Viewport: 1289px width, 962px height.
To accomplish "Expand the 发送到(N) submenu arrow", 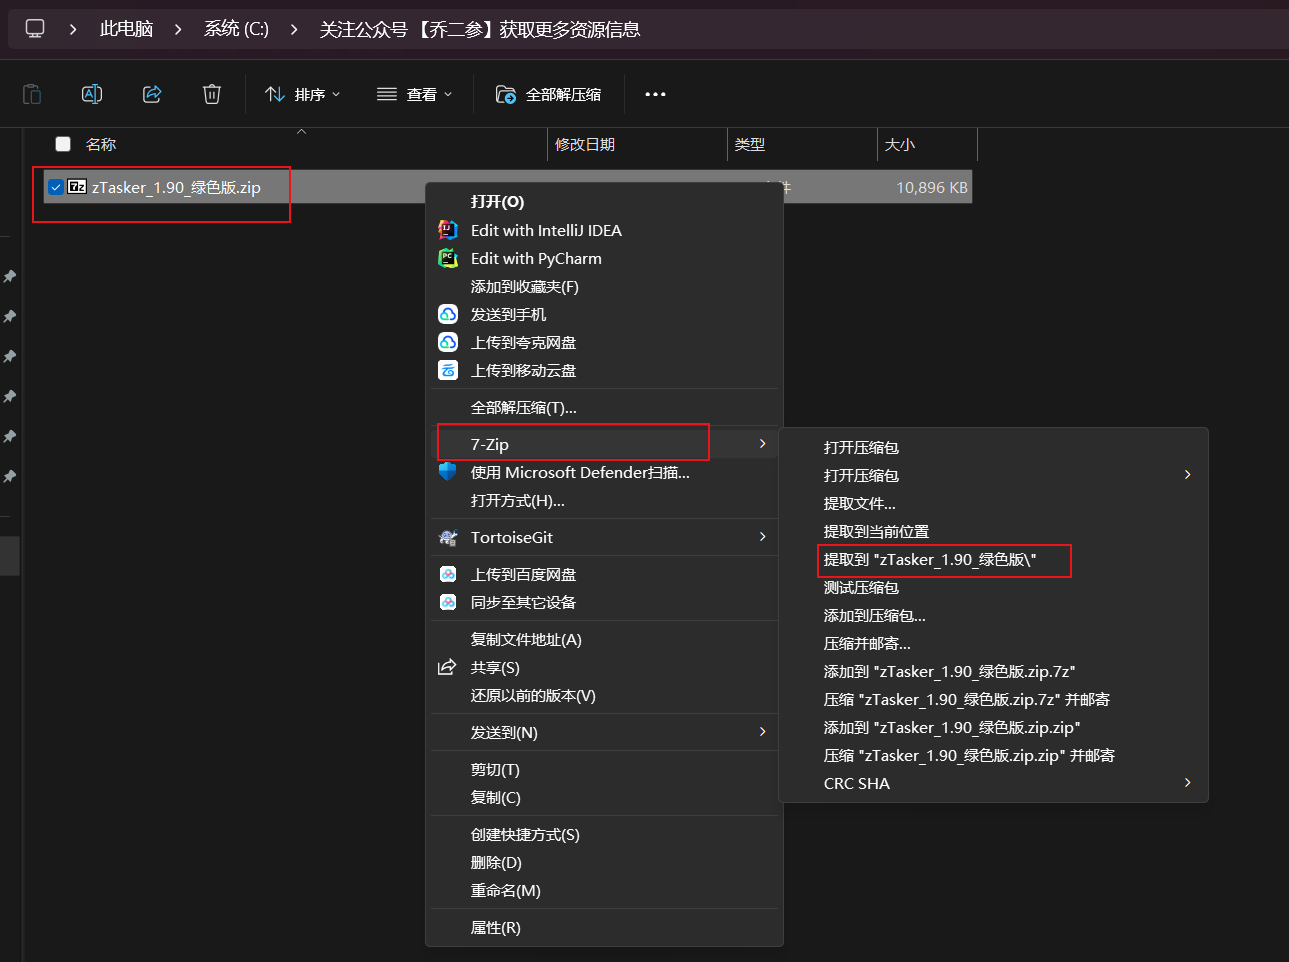I will tap(762, 732).
